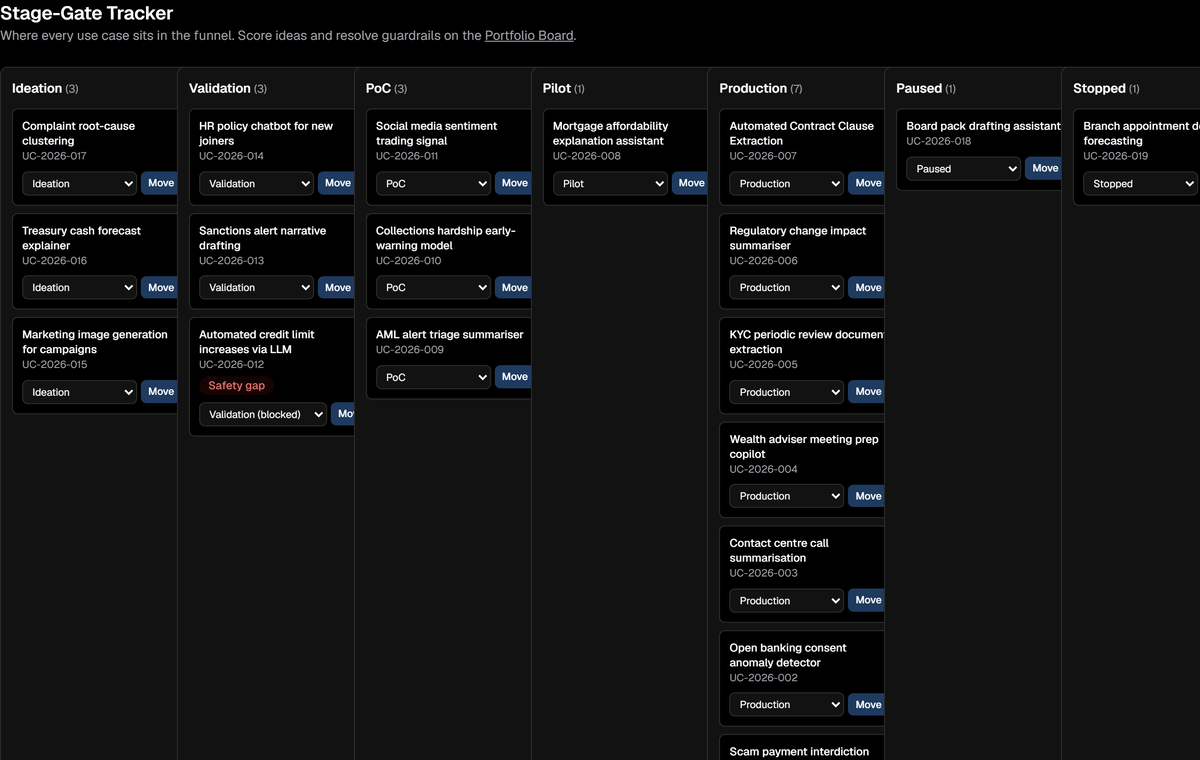Open stage dropdown for AML alert triage summariser
The height and width of the screenshot is (760, 1200).
(x=434, y=377)
